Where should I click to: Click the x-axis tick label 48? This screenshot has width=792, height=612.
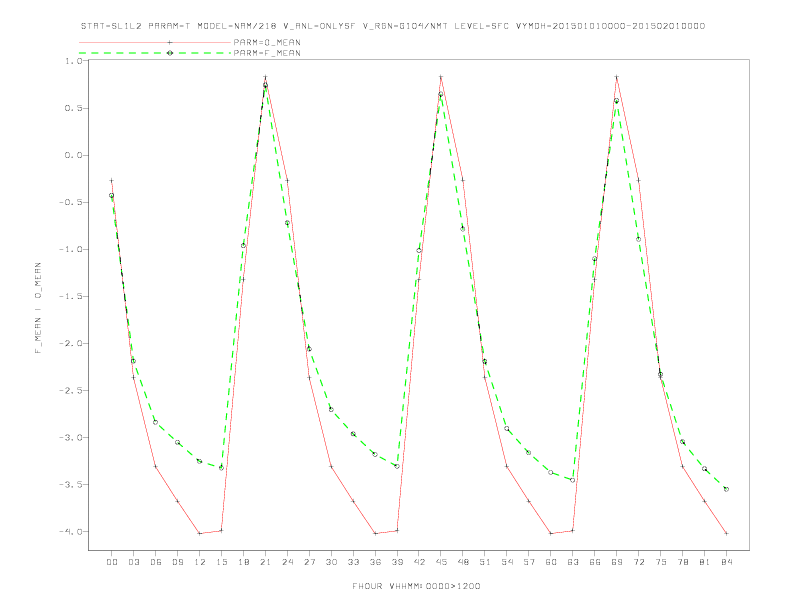[x=463, y=562]
